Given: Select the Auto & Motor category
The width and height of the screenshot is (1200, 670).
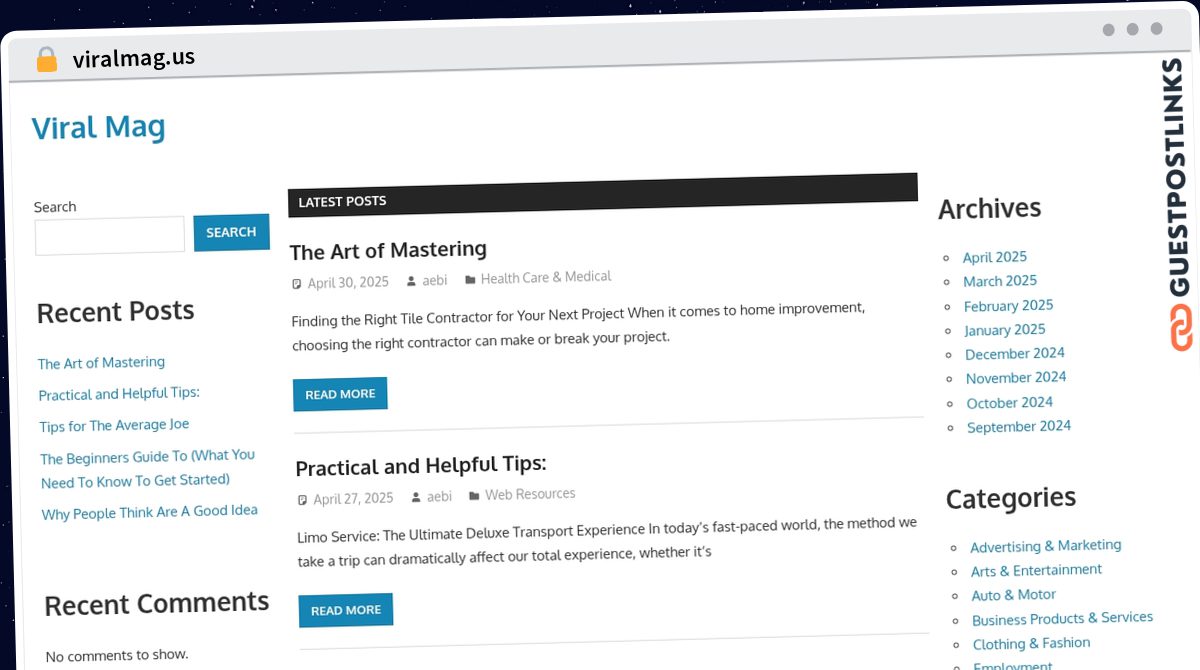Looking at the screenshot, I should [1014, 595].
